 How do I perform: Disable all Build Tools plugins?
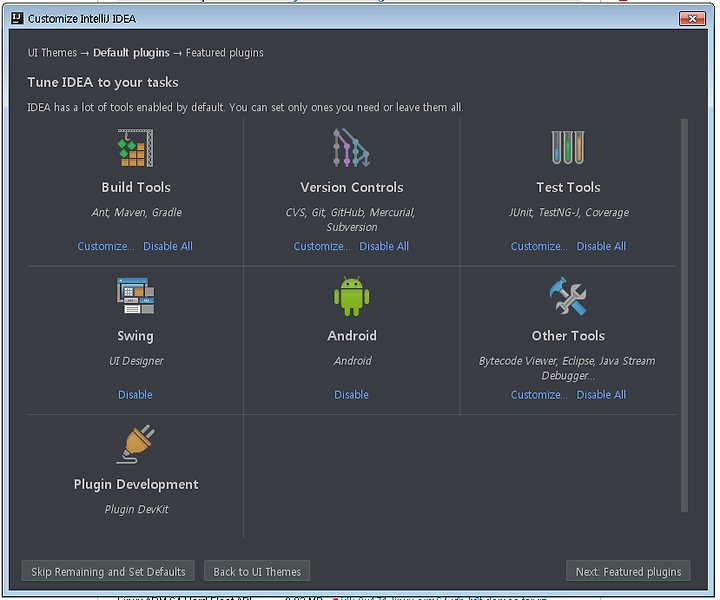(x=168, y=247)
